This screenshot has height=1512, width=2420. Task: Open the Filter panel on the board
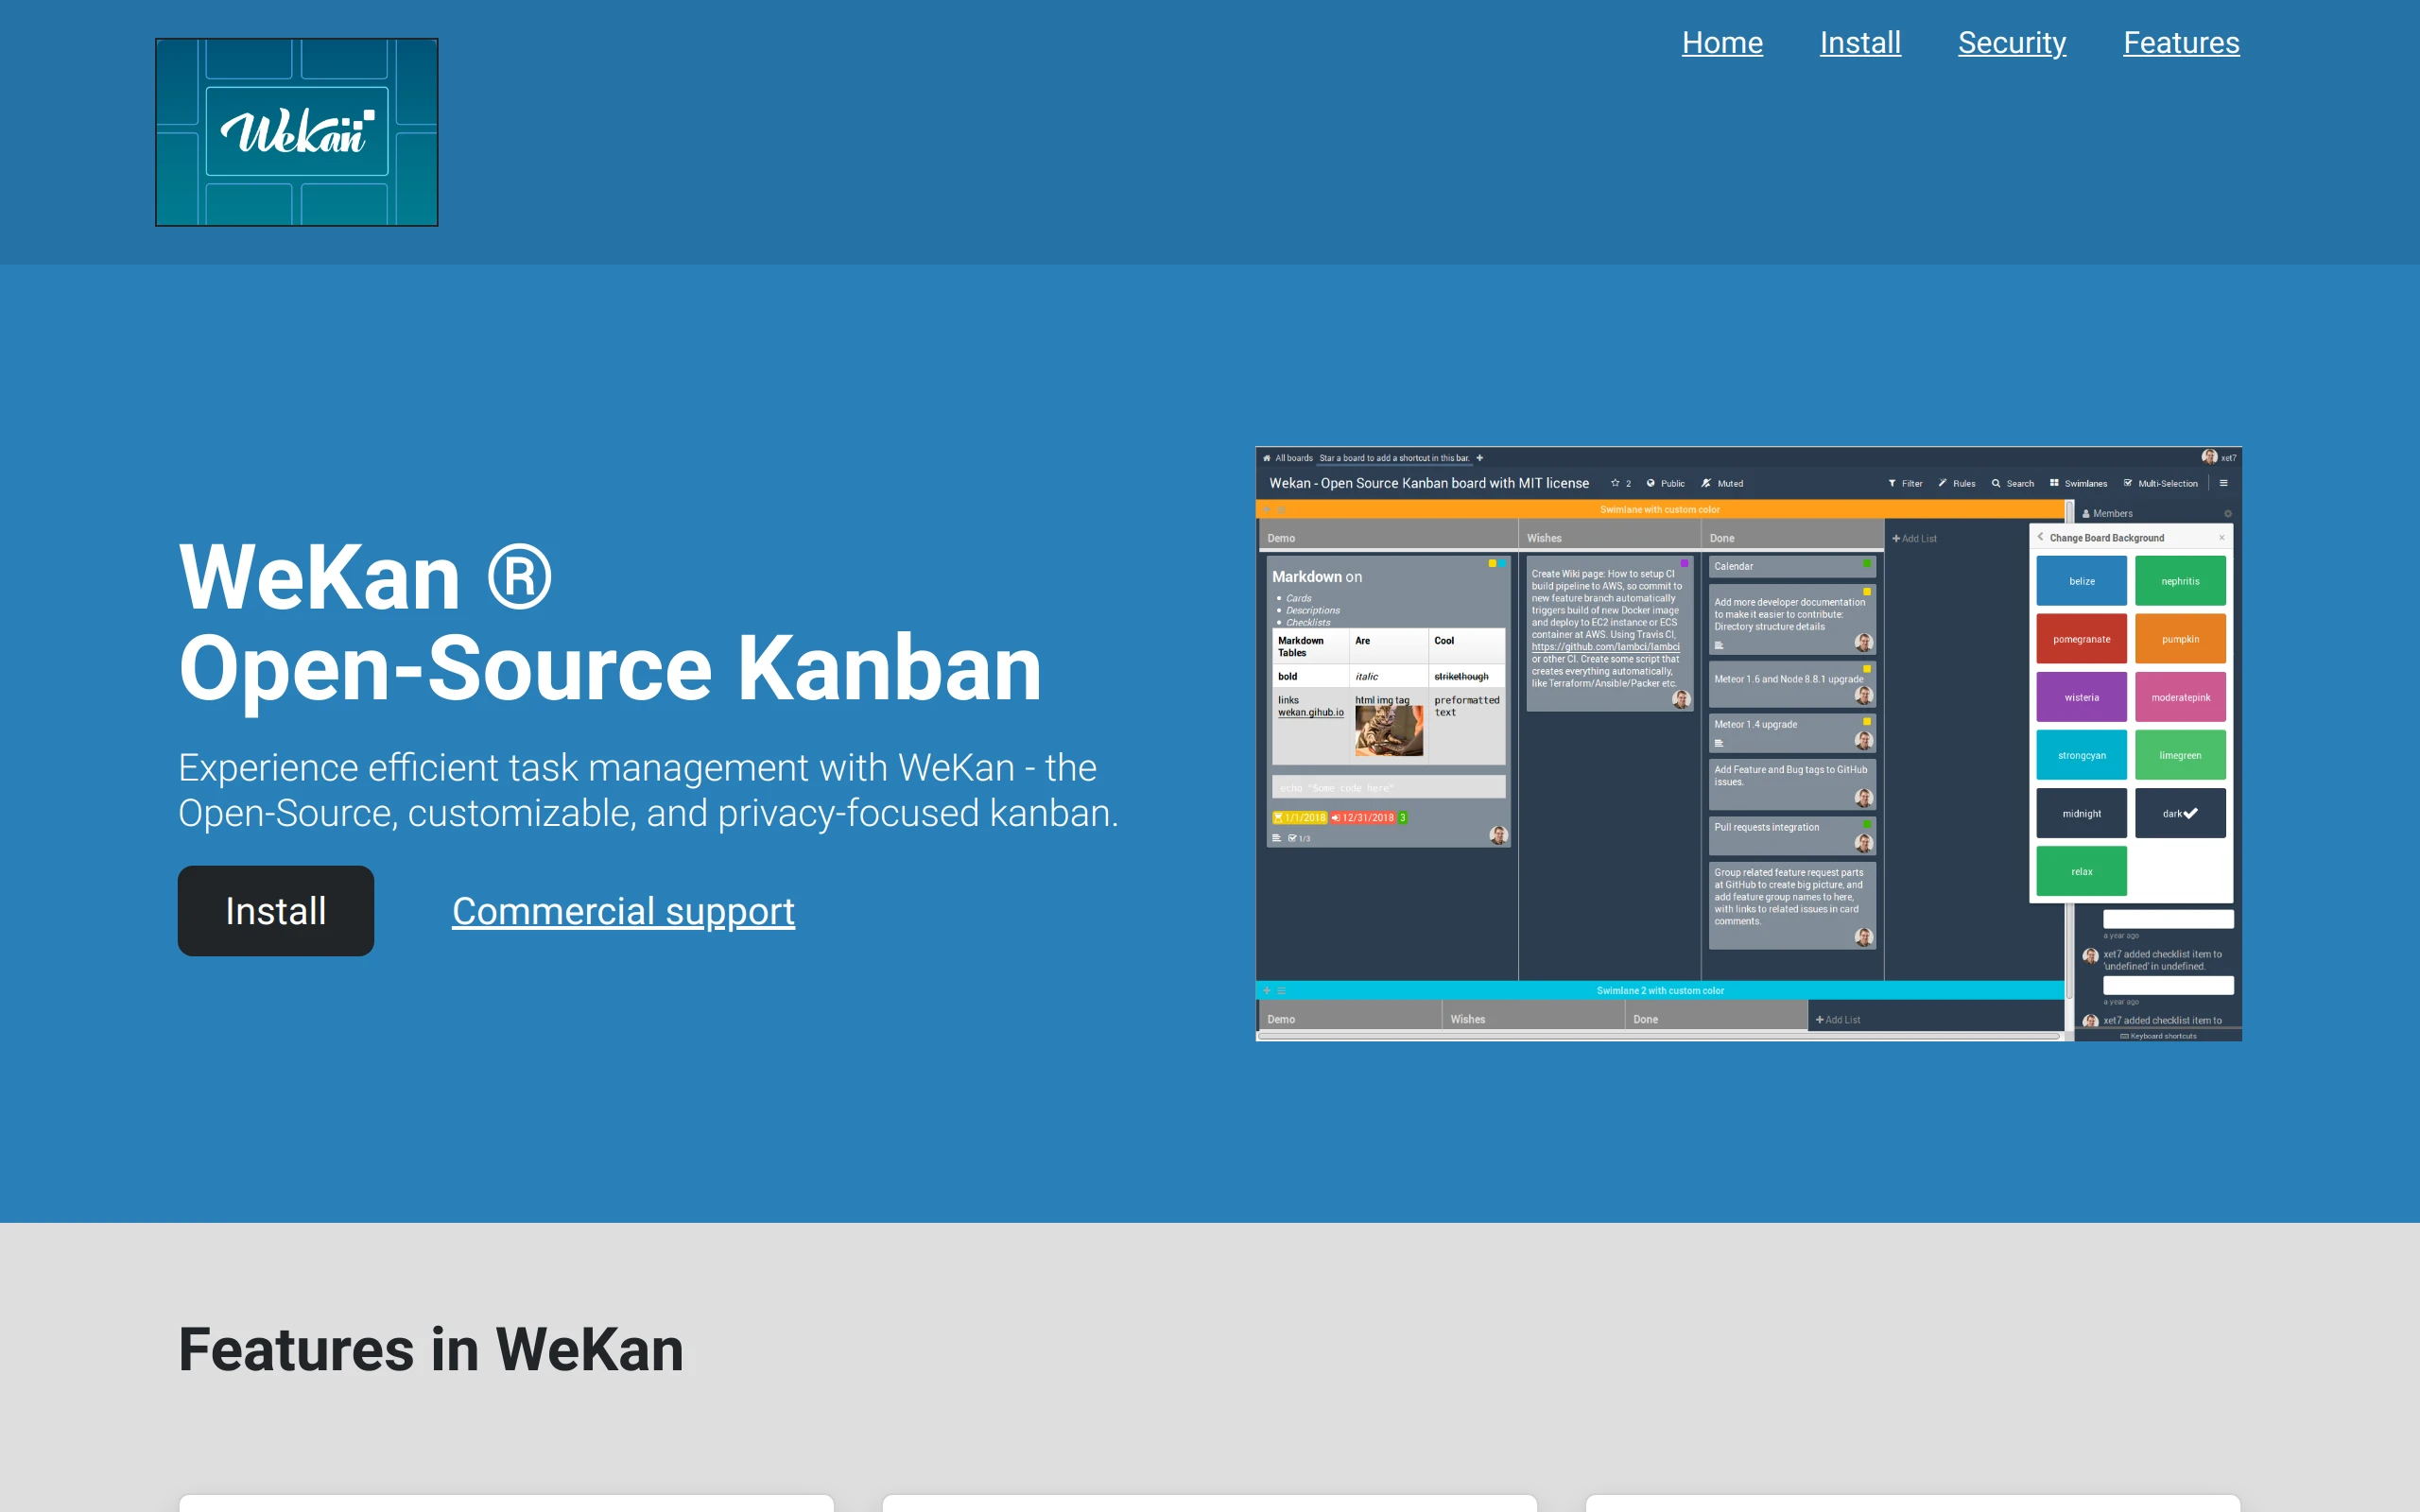pos(1907,484)
